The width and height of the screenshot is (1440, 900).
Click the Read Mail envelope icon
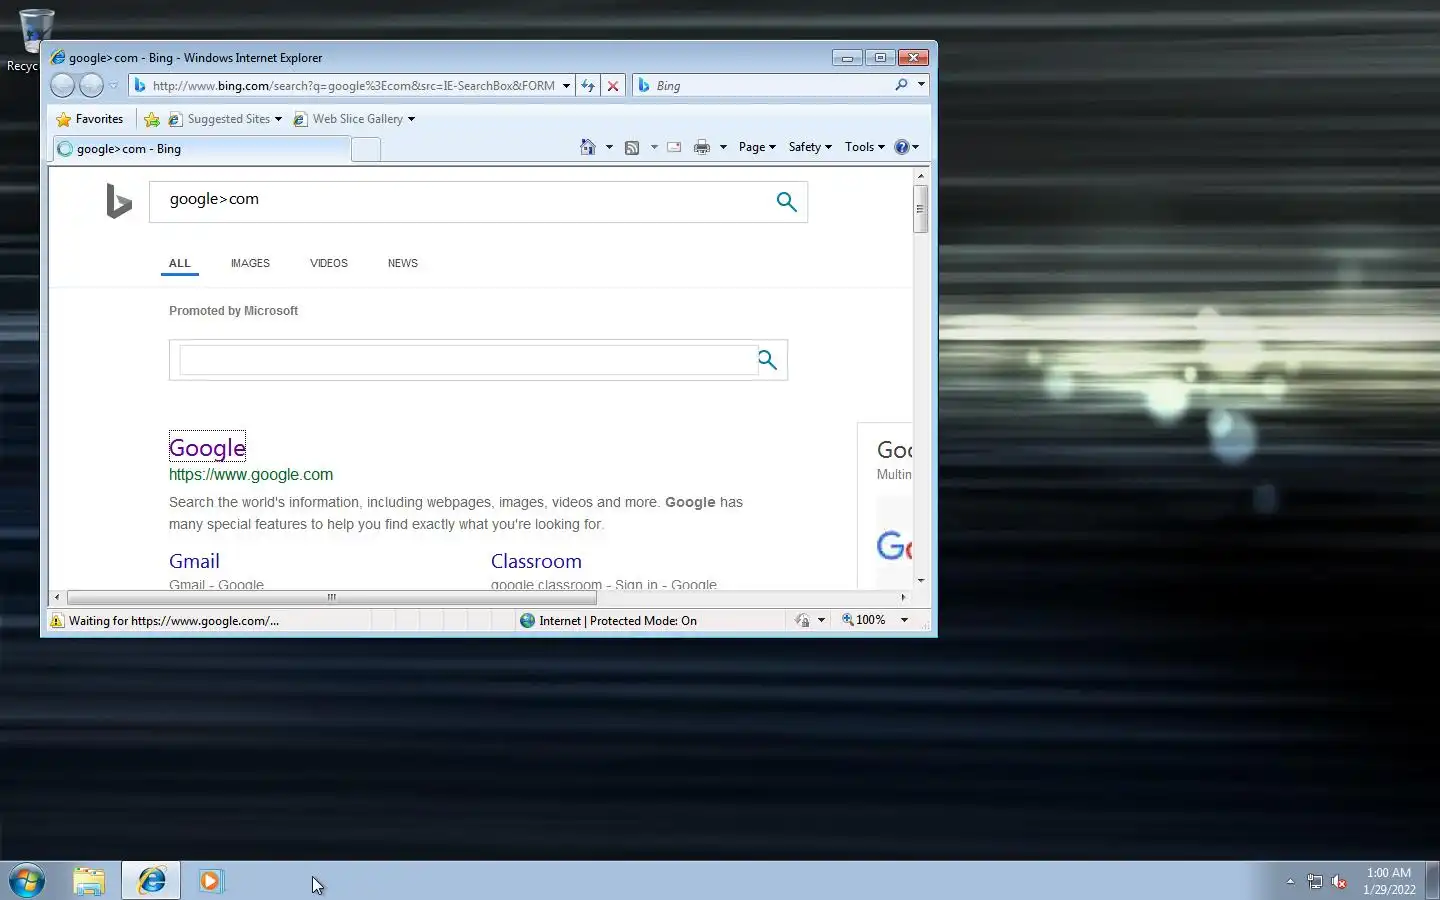tap(674, 147)
